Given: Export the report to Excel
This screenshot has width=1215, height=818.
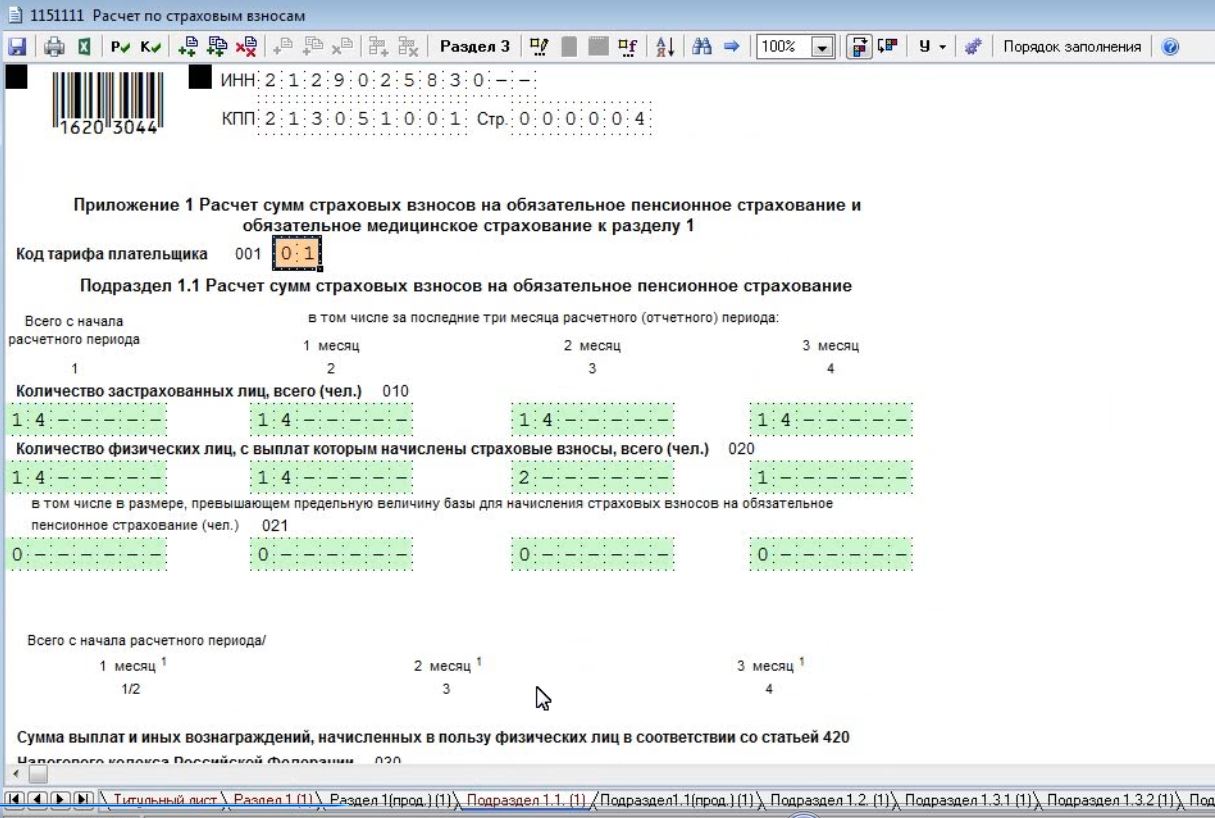Looking at the screenshot, I should (x=84, y=47).
